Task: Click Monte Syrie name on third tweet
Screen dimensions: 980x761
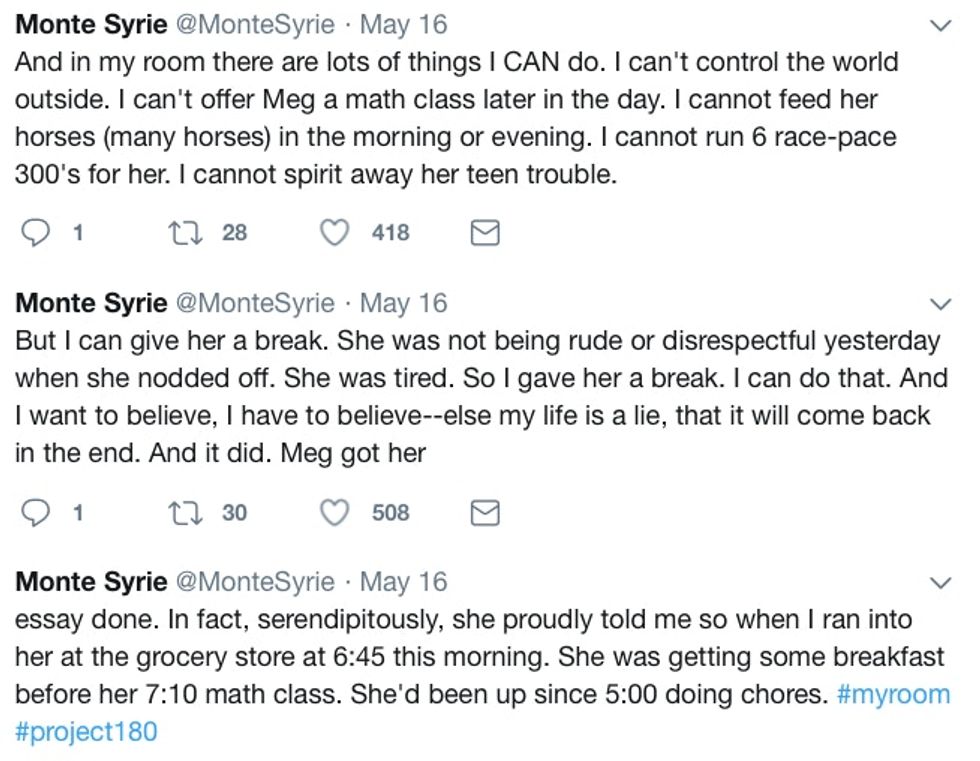Action: pos(91,581)
